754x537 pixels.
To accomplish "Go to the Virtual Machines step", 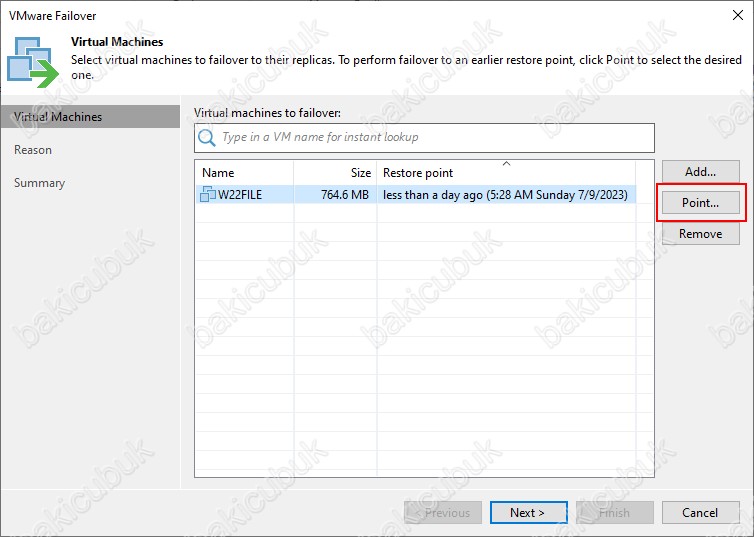I will coord(90,117).
